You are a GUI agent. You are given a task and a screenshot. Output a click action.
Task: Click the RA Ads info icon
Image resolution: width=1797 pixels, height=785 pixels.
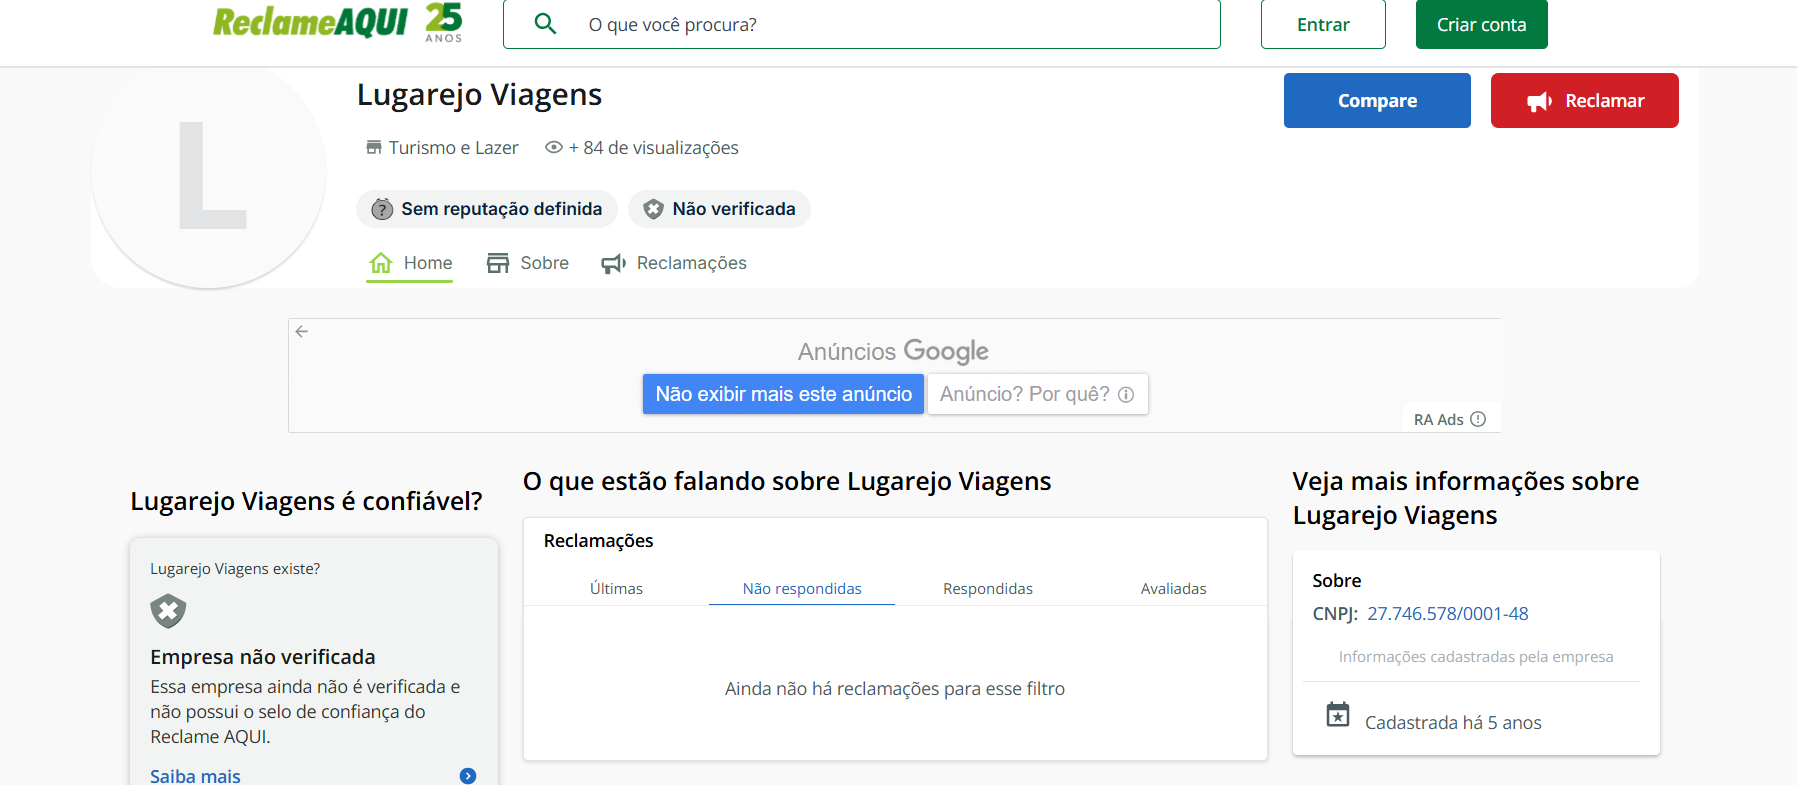(1478, 419)
